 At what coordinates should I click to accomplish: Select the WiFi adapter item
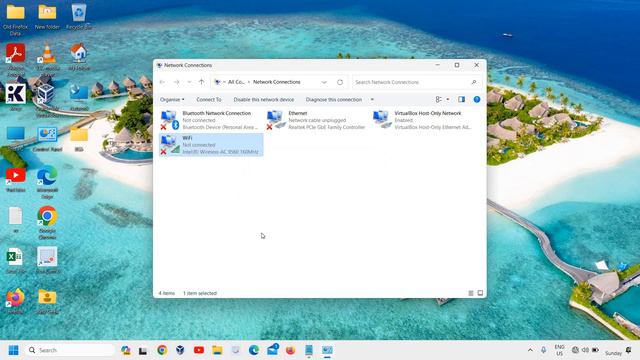point(211,145)
